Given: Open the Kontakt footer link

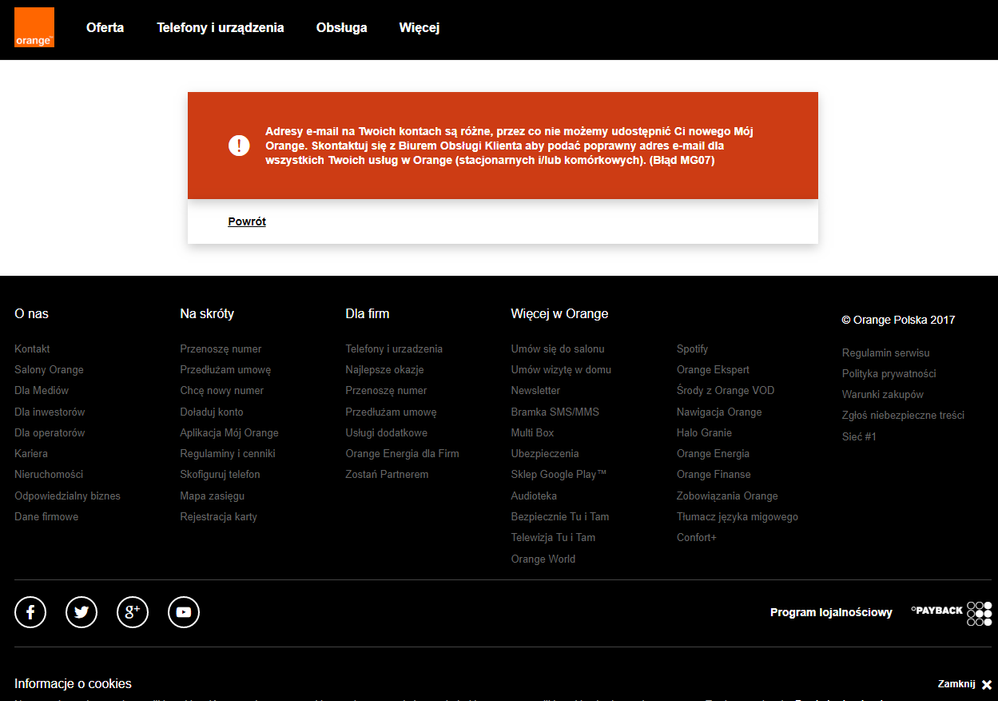Looking at the screenshot, I should (x=32, y=349).
